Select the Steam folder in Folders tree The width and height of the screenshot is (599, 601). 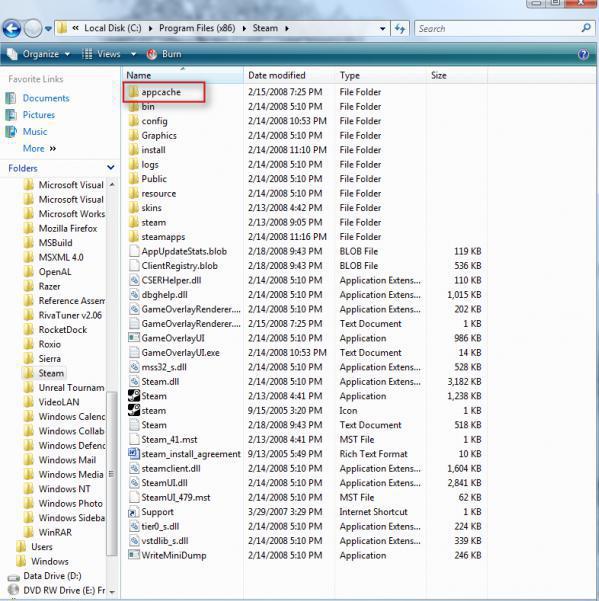(x=51, y=373)
